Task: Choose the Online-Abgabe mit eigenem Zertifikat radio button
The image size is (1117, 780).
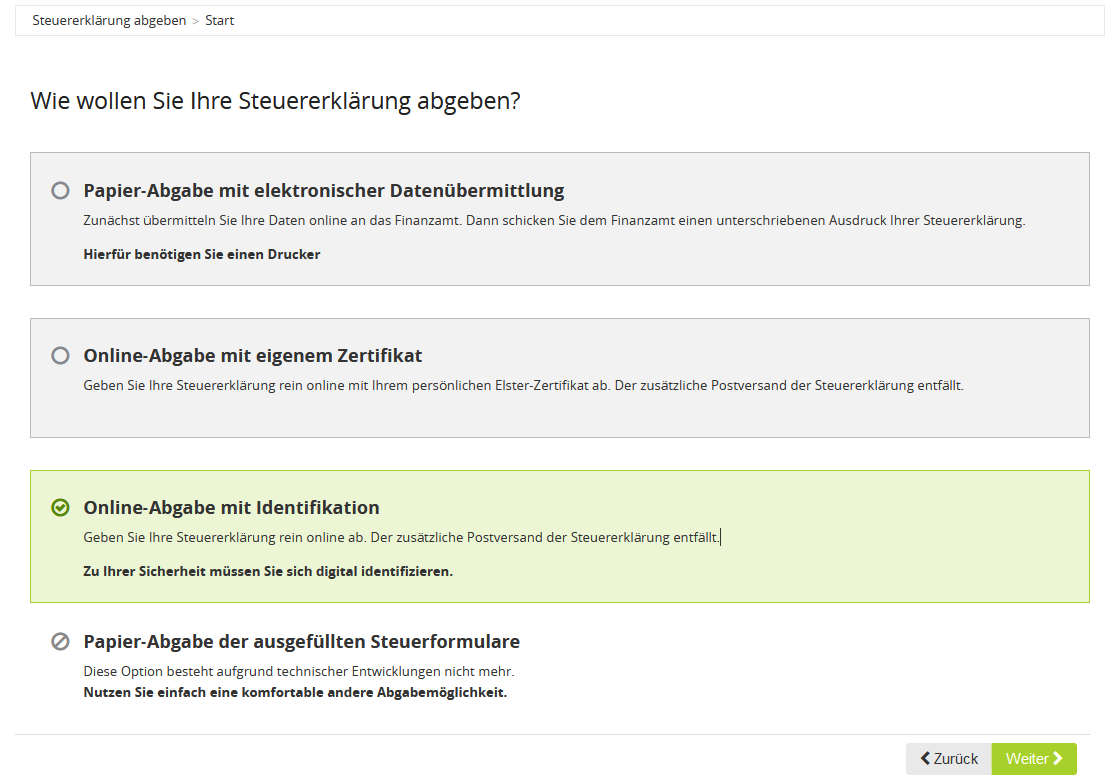Action: (x=61, y=355)
